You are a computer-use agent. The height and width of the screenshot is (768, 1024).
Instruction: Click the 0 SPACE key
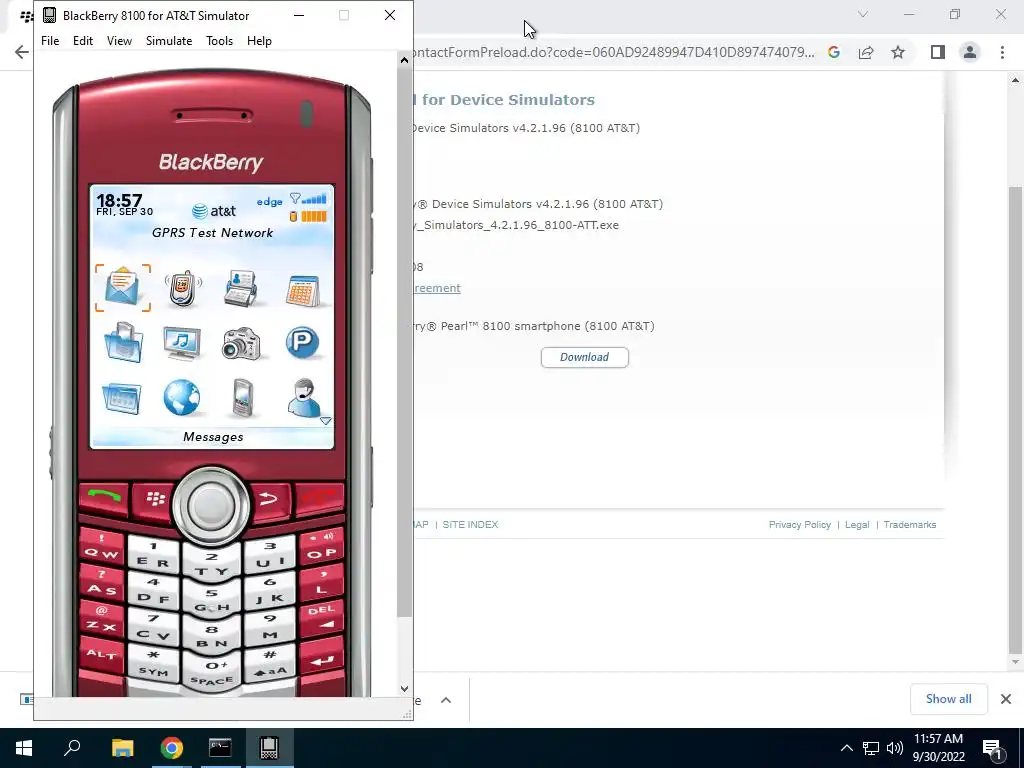click(212, 673)
